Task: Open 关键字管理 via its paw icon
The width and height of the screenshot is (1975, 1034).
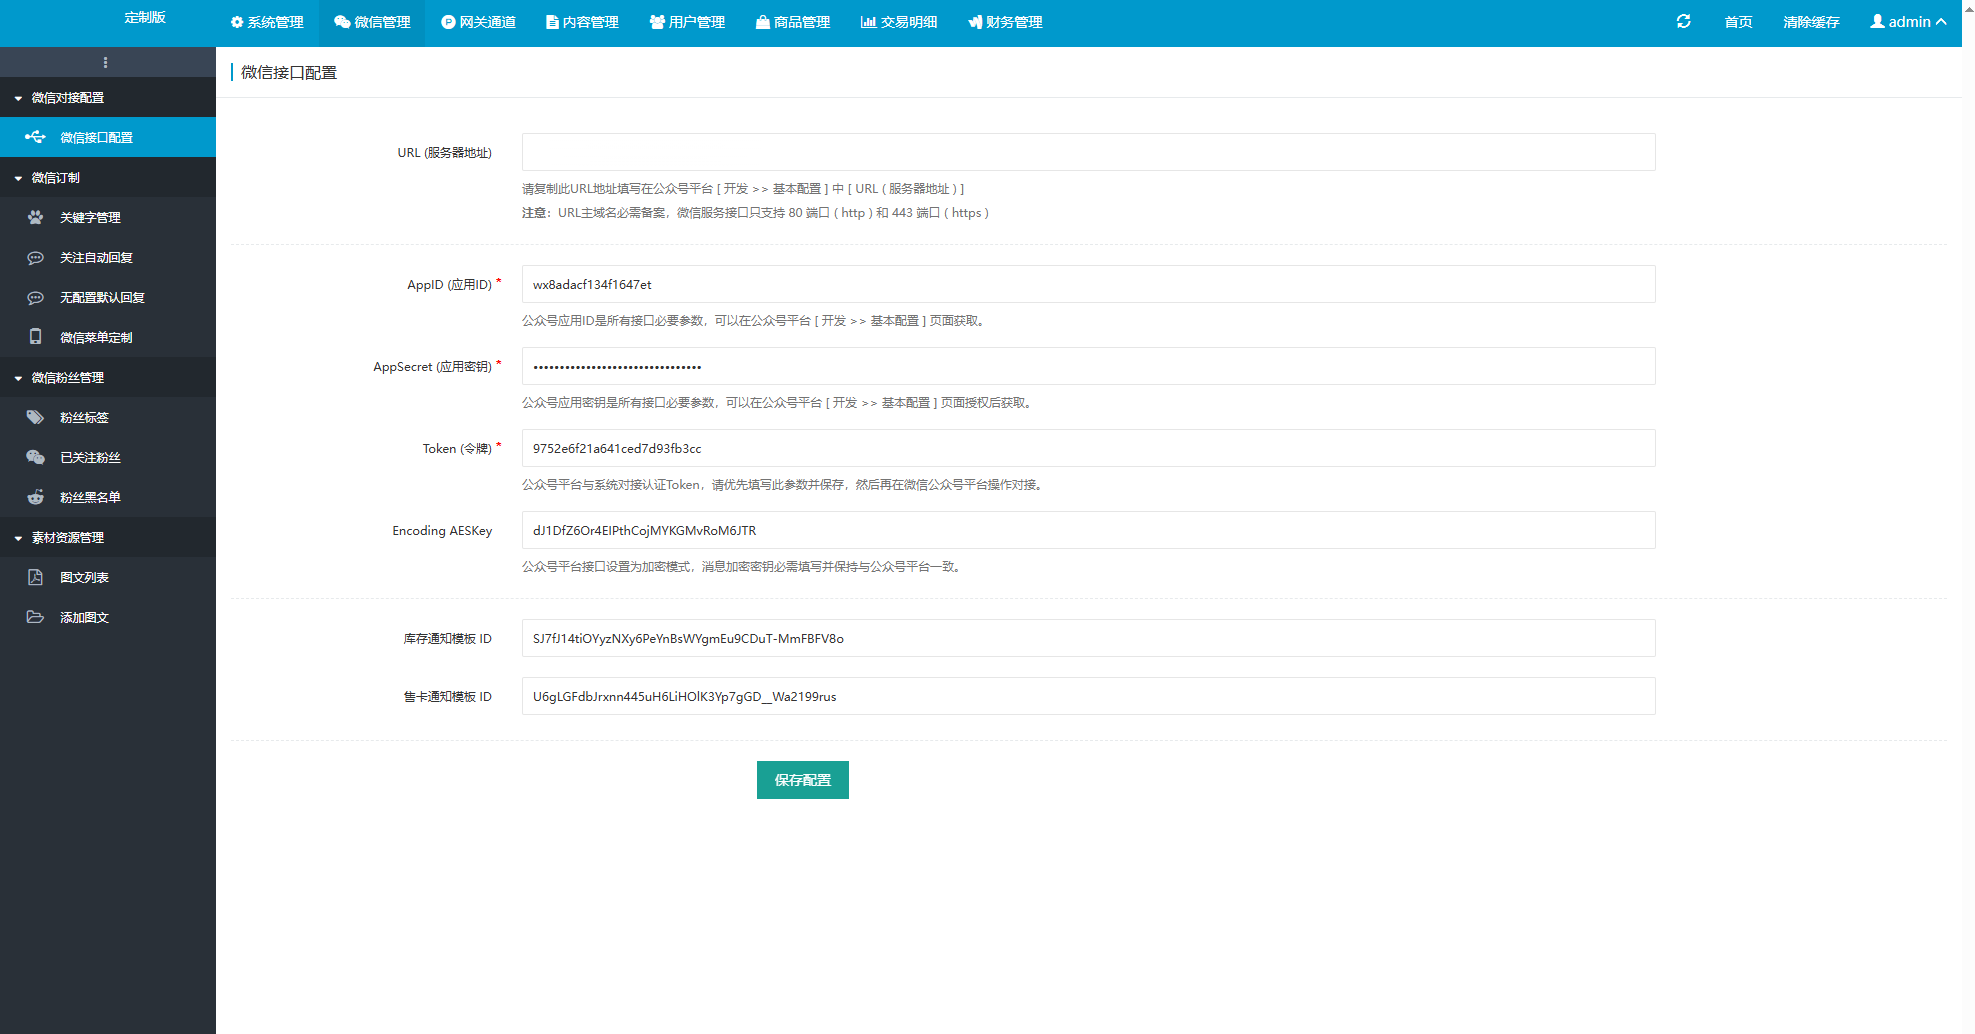Action: pyautogui.click(x=36, y=217)
